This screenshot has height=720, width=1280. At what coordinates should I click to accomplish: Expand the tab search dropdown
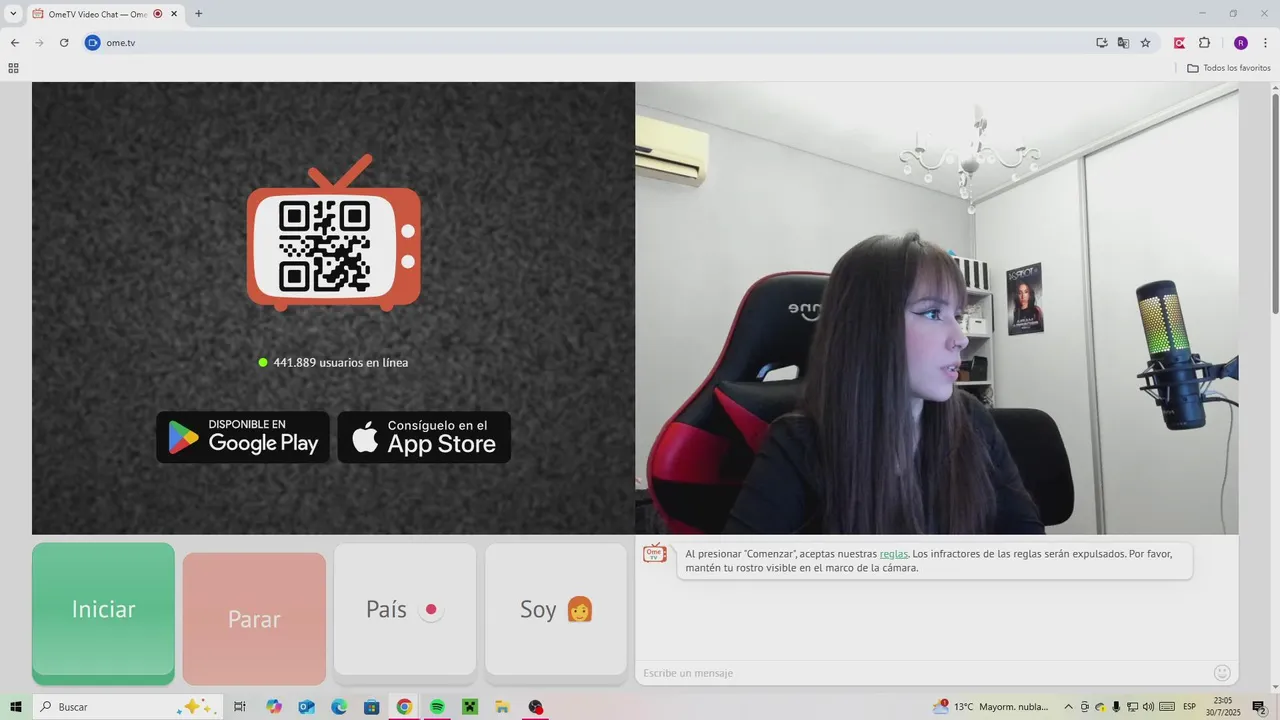[x=13, y=14]
